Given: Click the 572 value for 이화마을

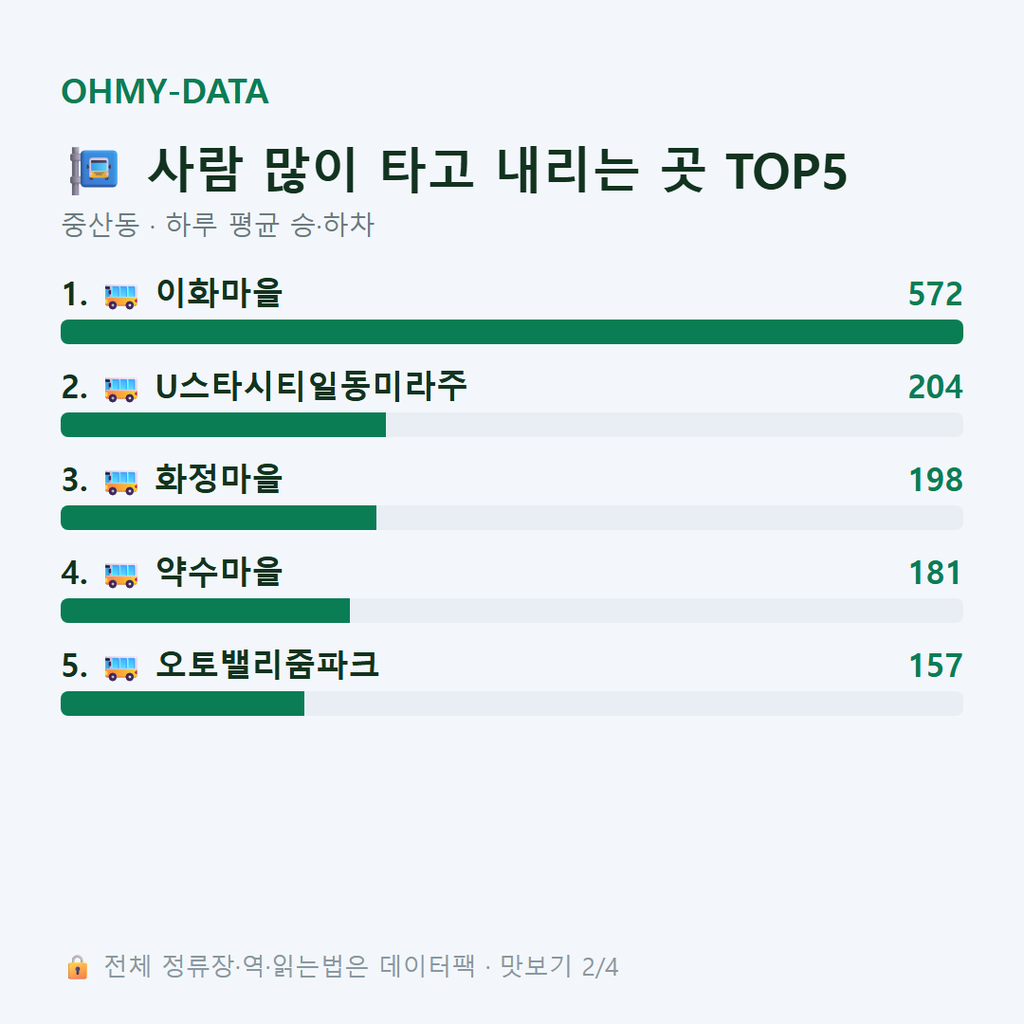Looking at the screenshot, I should (935, 294).
